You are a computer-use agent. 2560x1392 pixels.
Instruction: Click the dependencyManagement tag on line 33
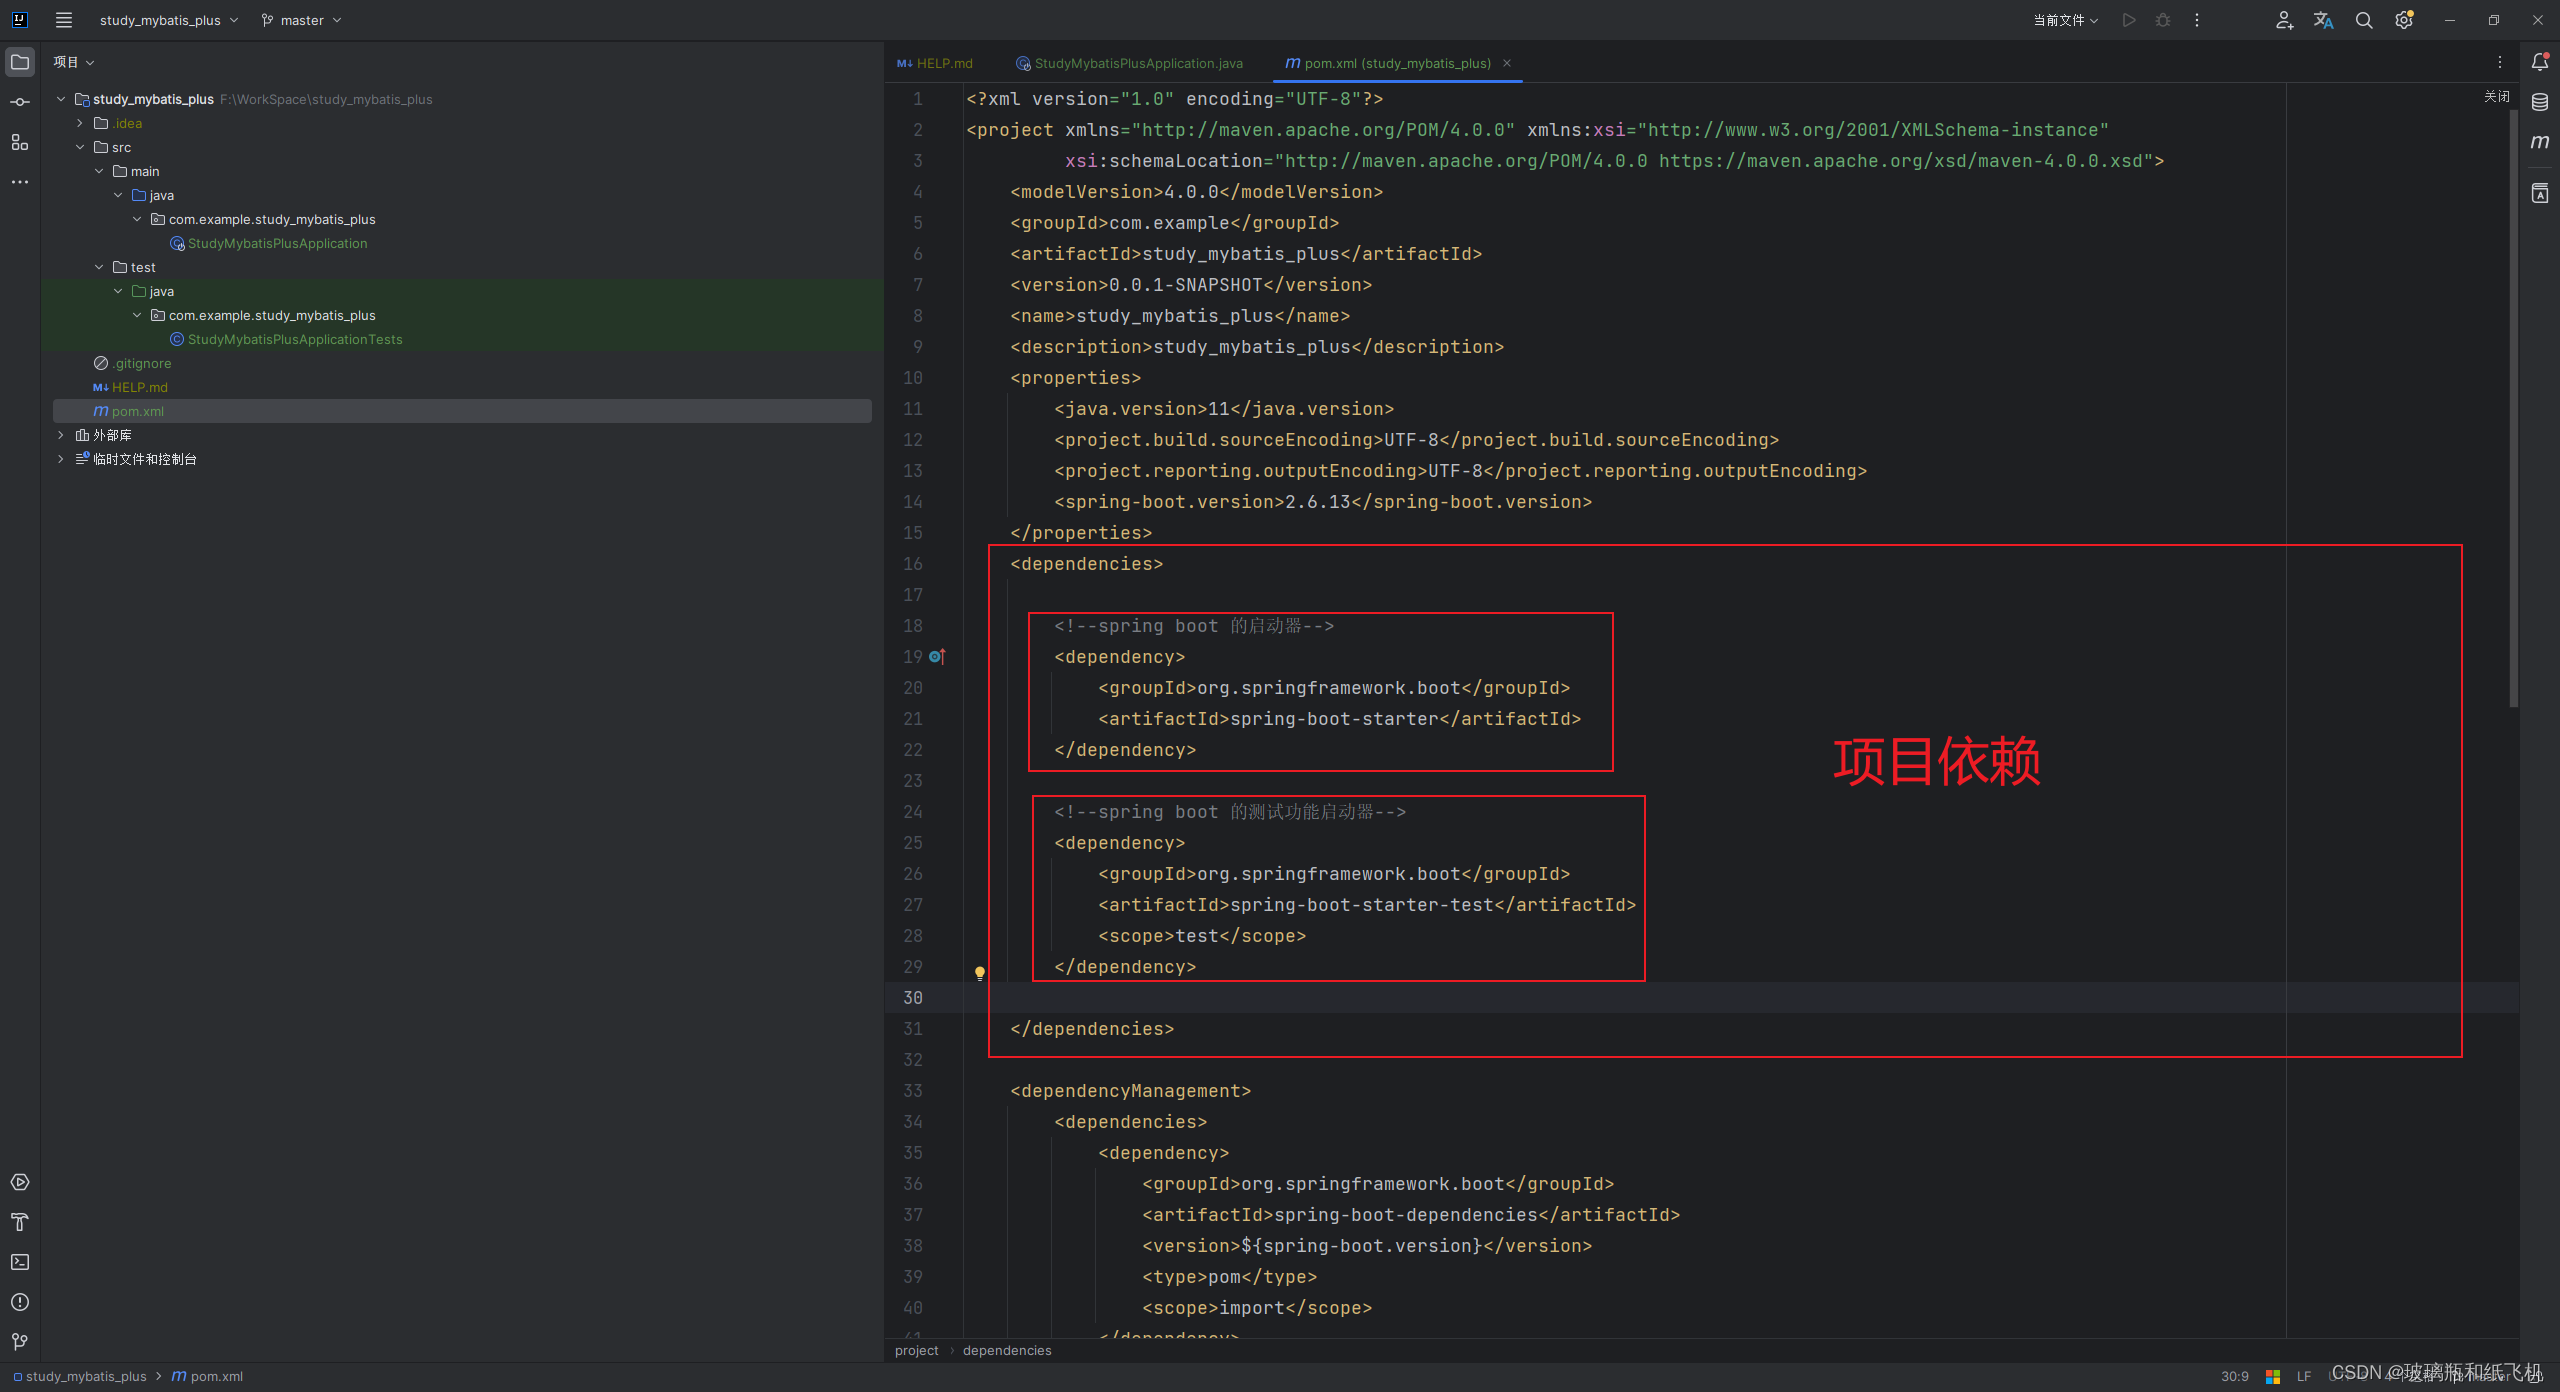tap(1130, 1091)
